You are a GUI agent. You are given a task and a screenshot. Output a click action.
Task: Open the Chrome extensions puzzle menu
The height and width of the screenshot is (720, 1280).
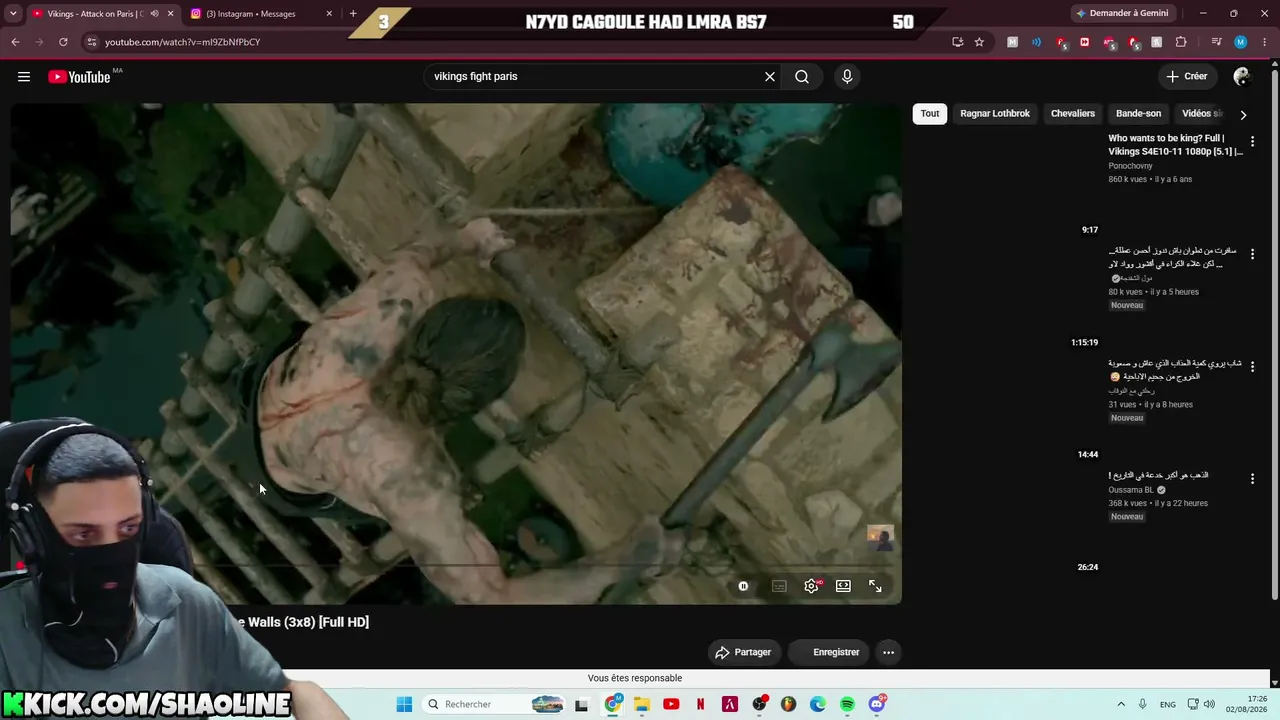click(x=1181, y=42)
